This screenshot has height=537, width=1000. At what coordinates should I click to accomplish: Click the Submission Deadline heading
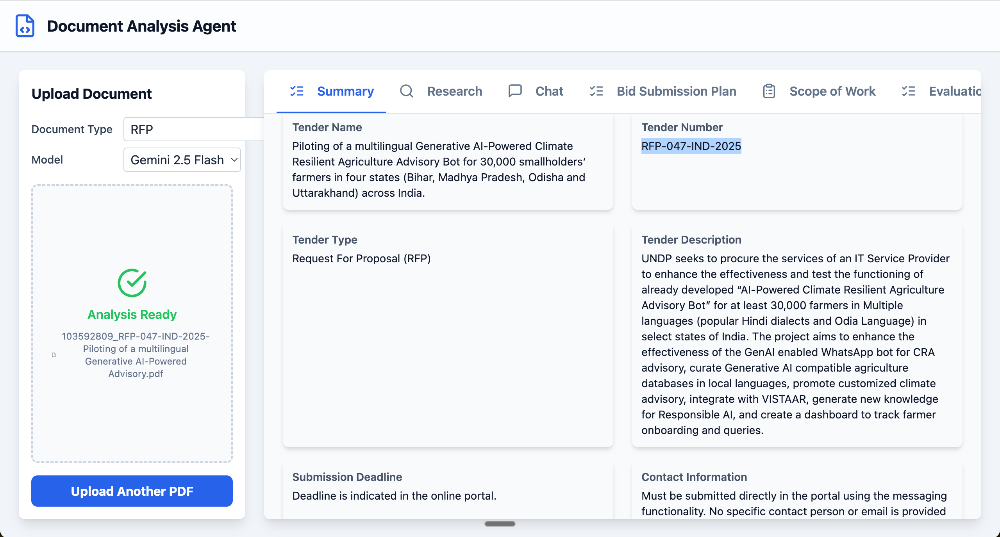(347, 477)
